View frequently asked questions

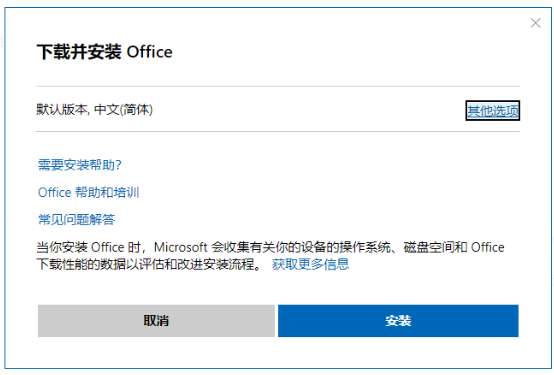(76, 219)
